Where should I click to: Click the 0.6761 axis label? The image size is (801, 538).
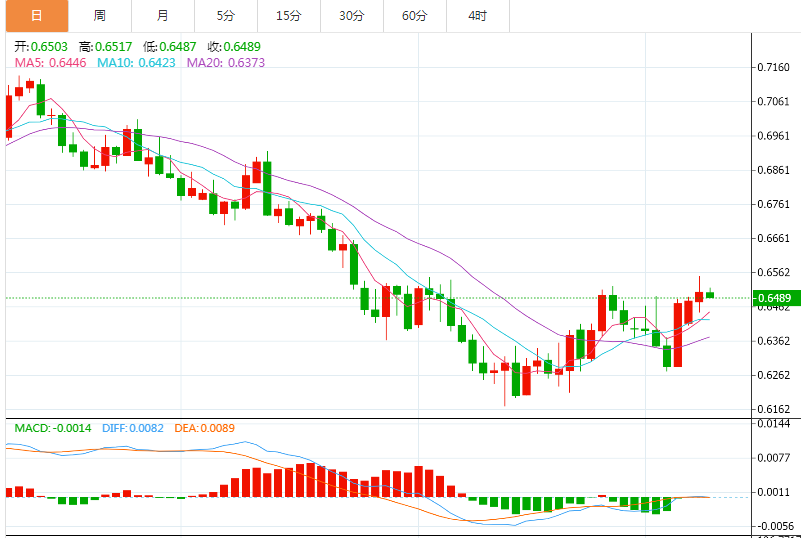point(773,204)
